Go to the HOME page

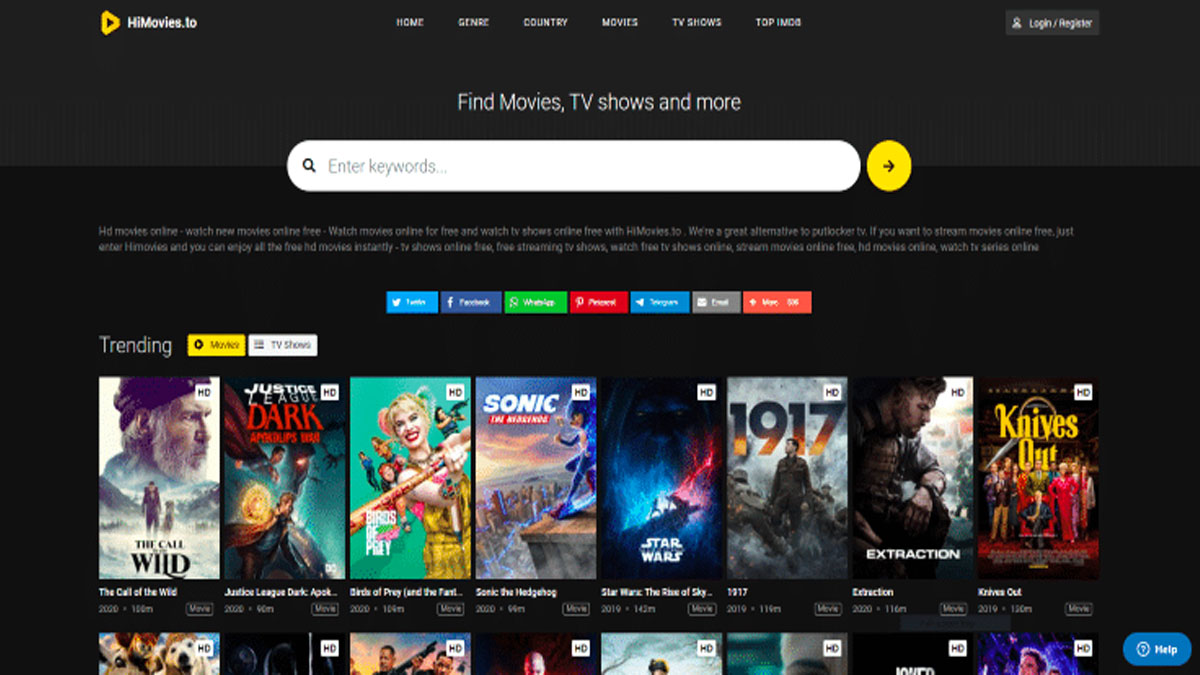(x=410, y=23)
